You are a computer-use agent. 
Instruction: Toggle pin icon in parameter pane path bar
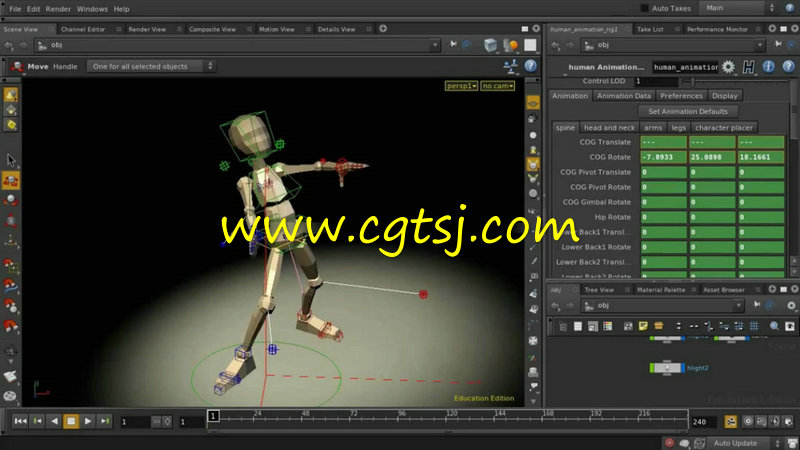click(778, 45)
